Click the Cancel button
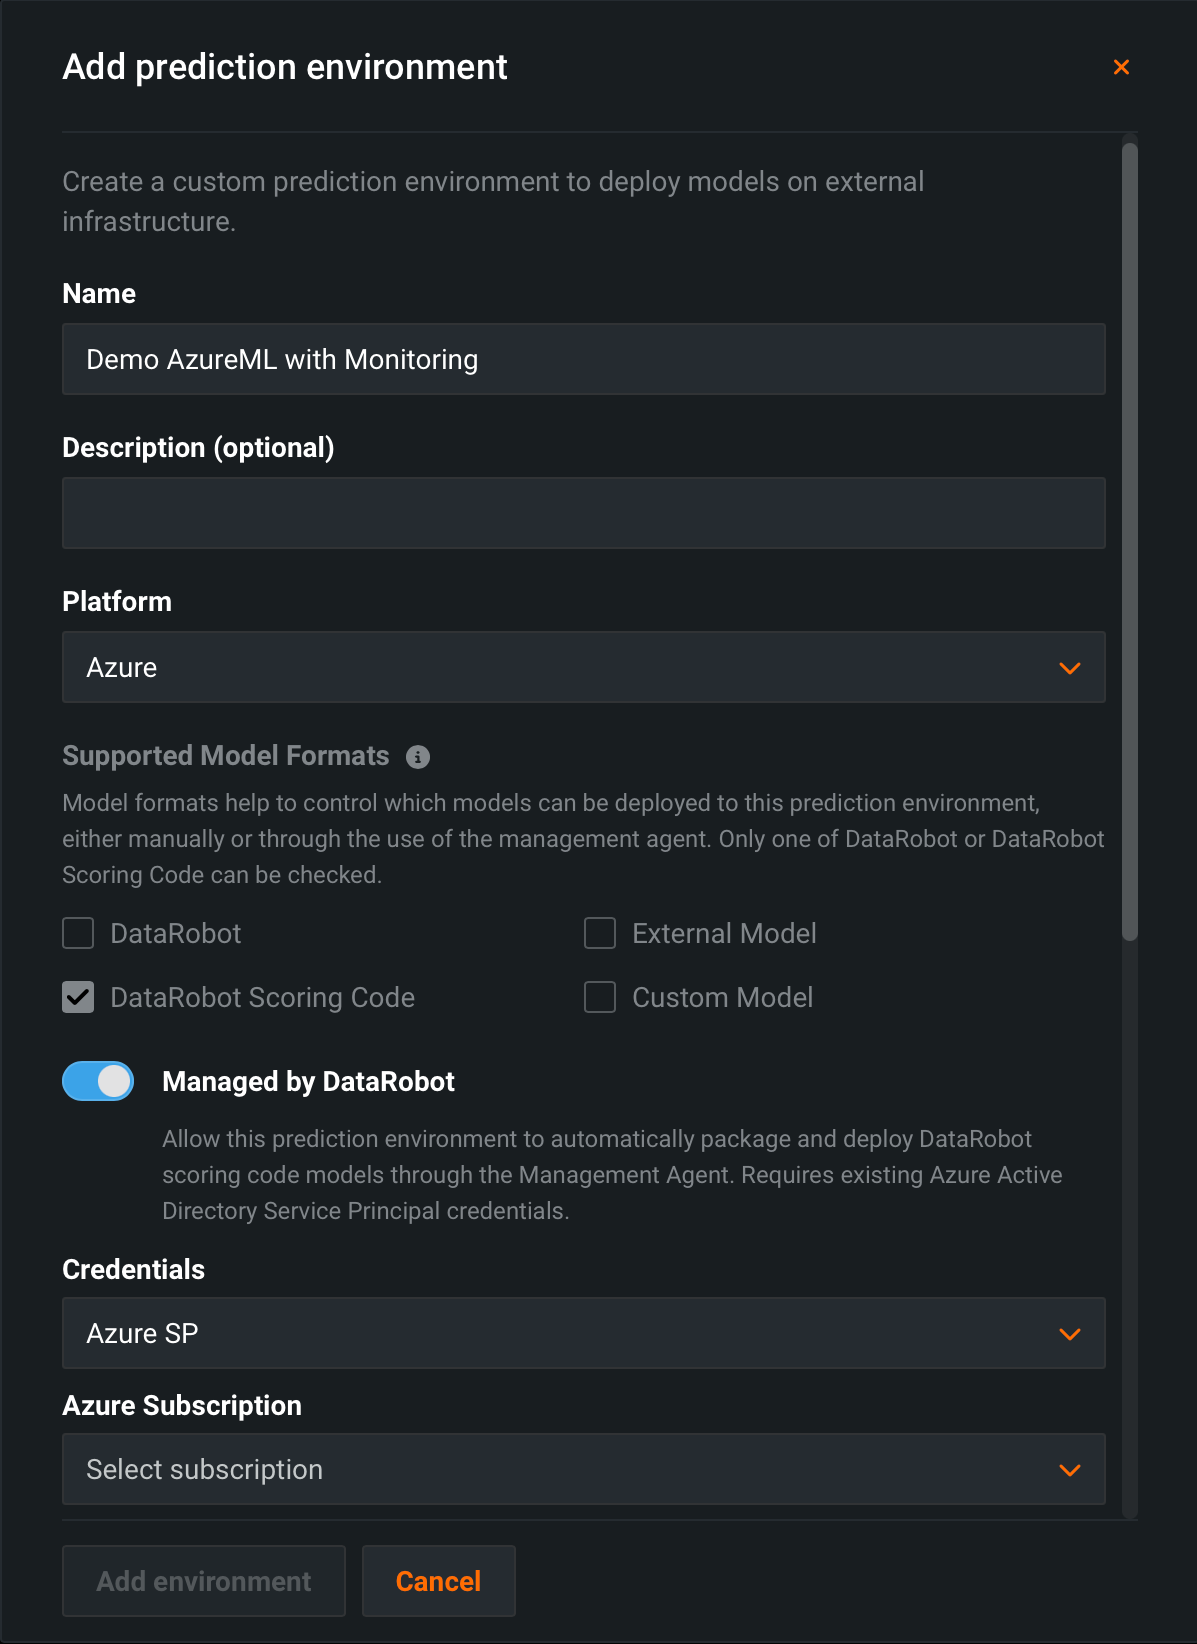Viewport: 1197px width, 1644px height. pyautogui.click(x=438, y=1581)
